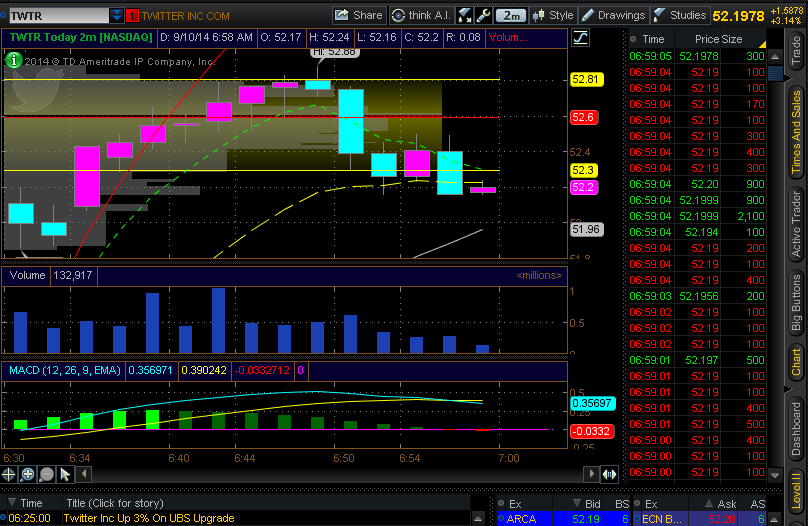The height and width of the screenshot is (526, 808).
Task: Open the Studies menu
Action: click(x=680, y=15)
